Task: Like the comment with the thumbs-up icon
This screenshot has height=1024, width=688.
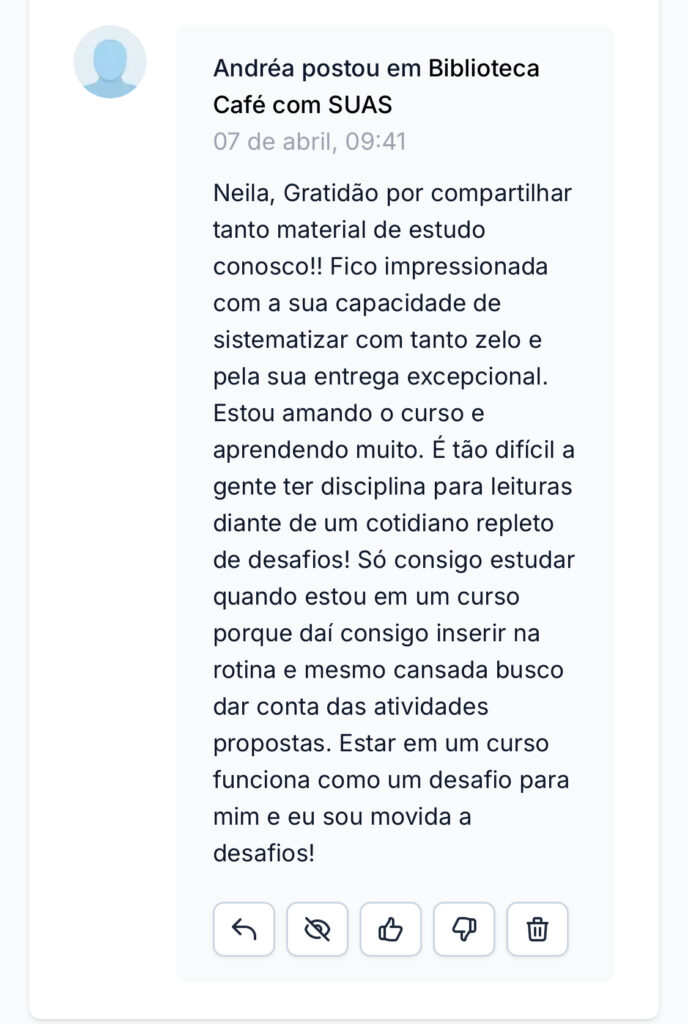Action: click(390, 929)
